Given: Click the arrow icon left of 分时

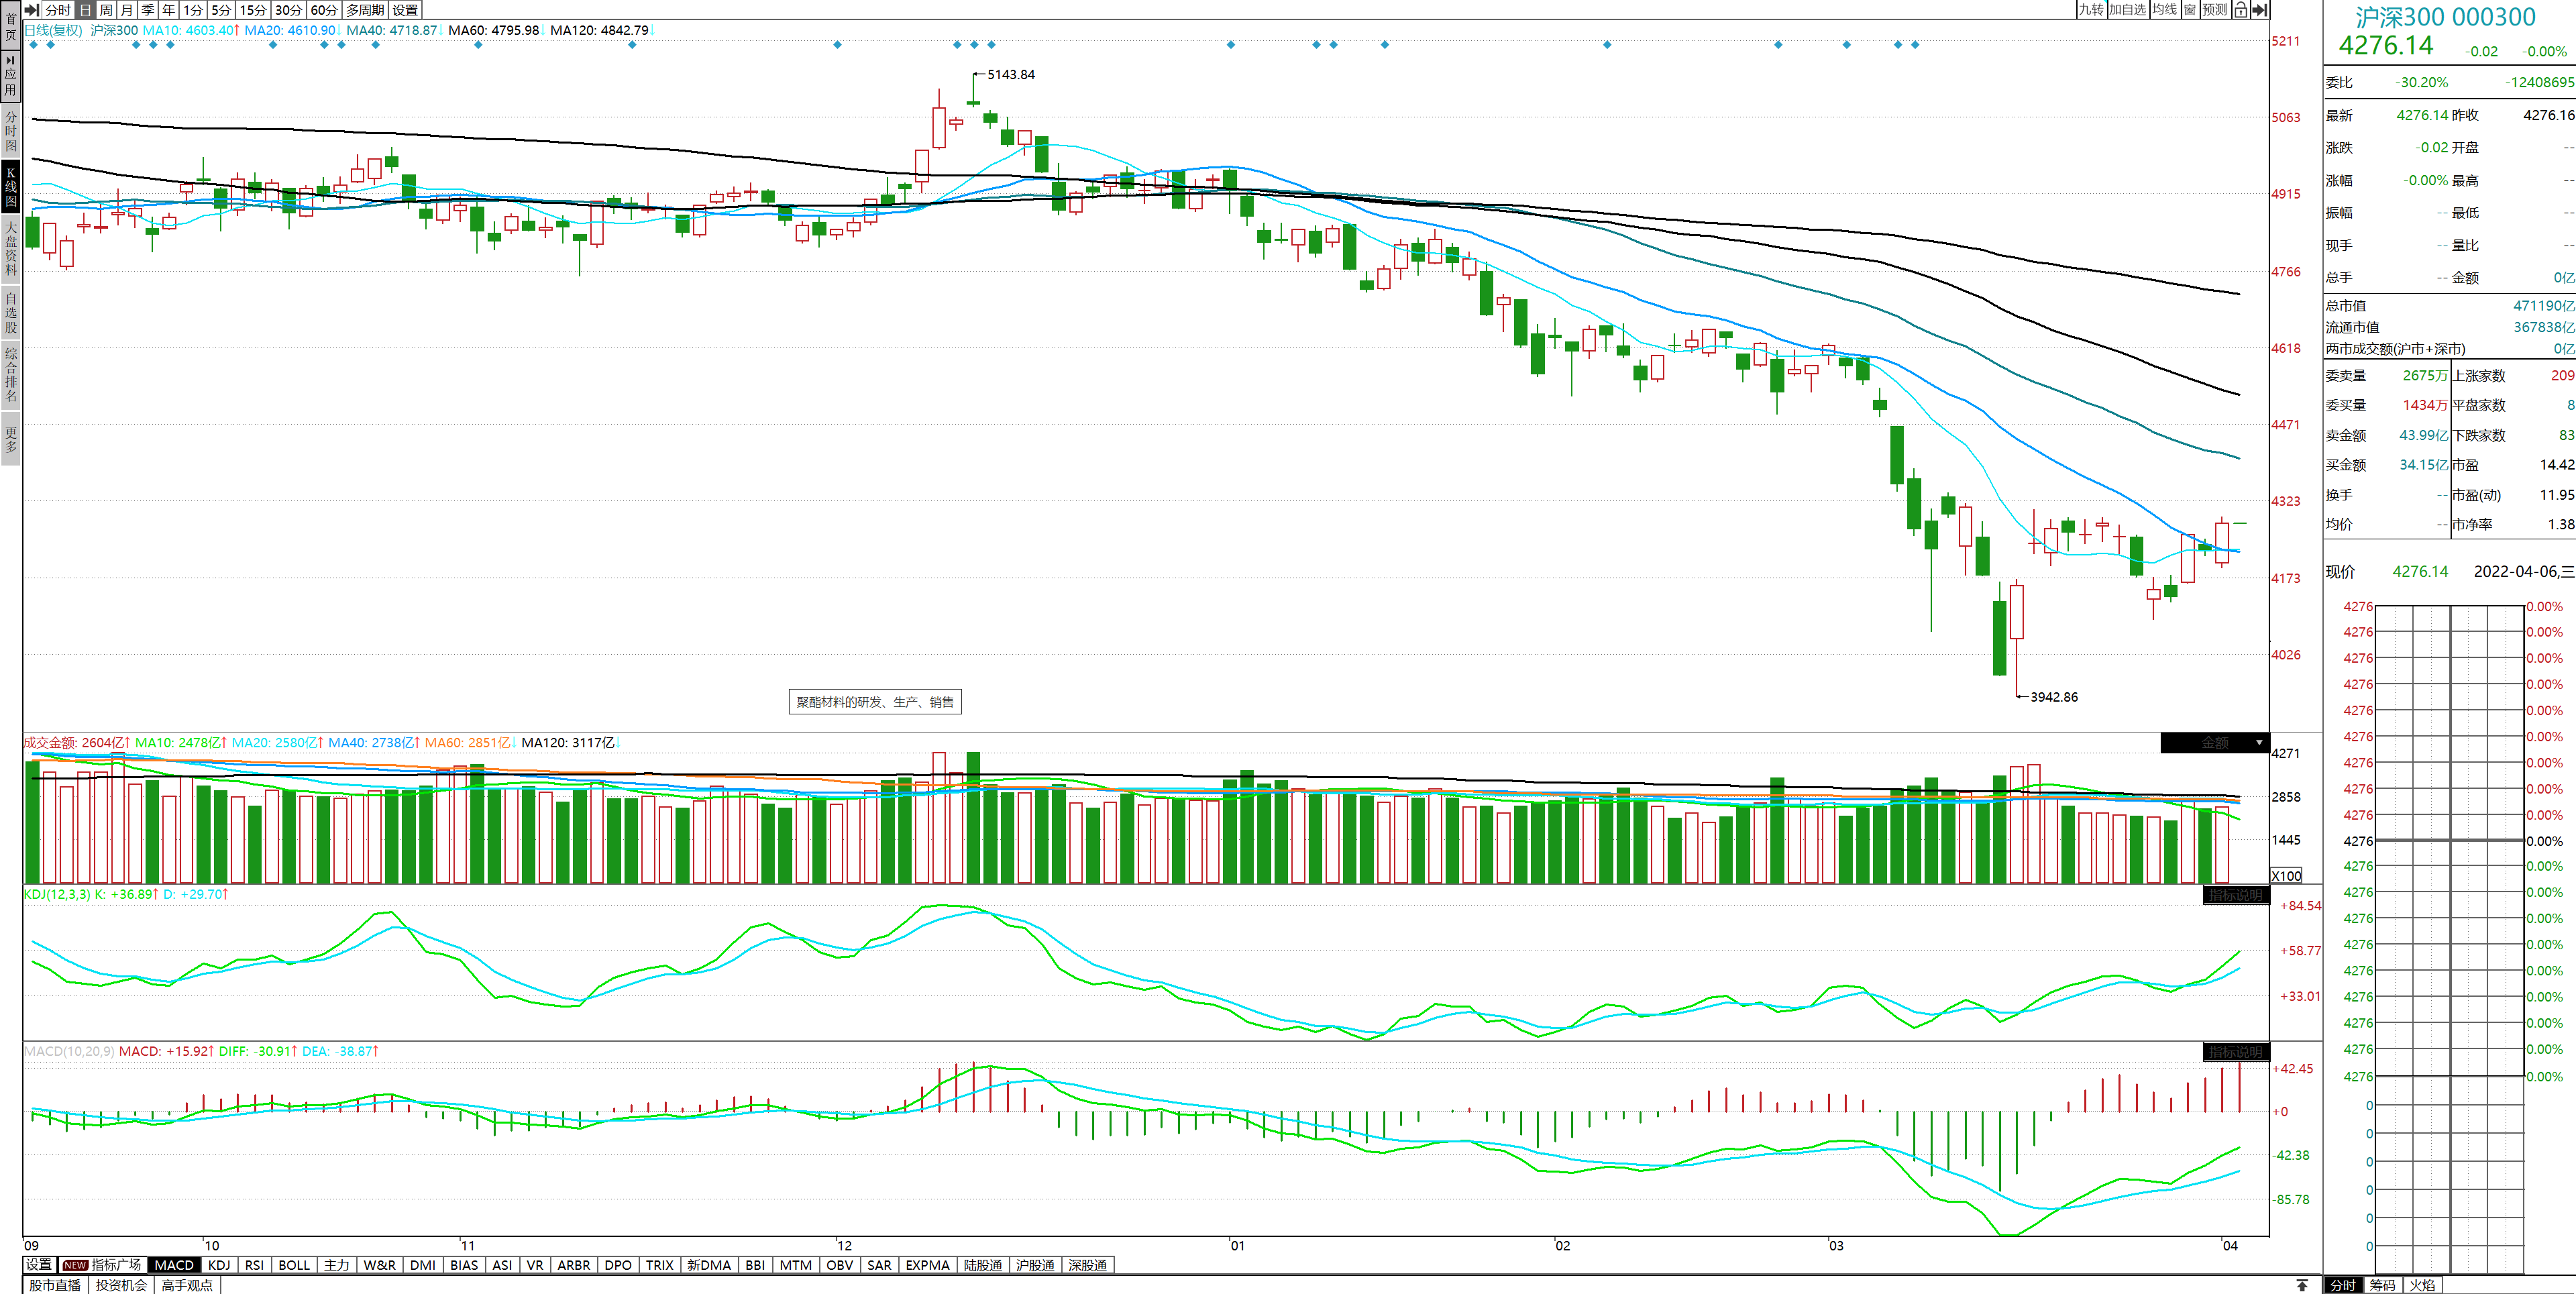Looking at the screenshot, I should [x=32, y=10].
